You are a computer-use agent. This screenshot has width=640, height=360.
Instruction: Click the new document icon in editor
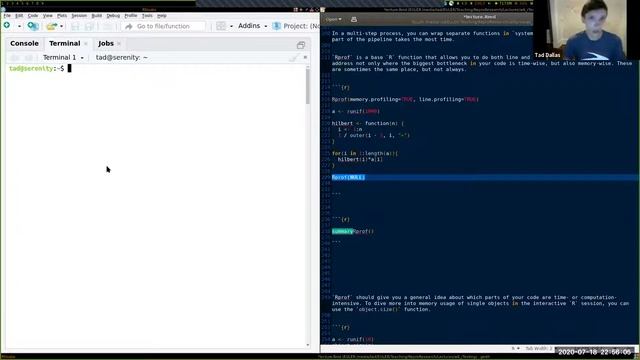pos(353,19)
